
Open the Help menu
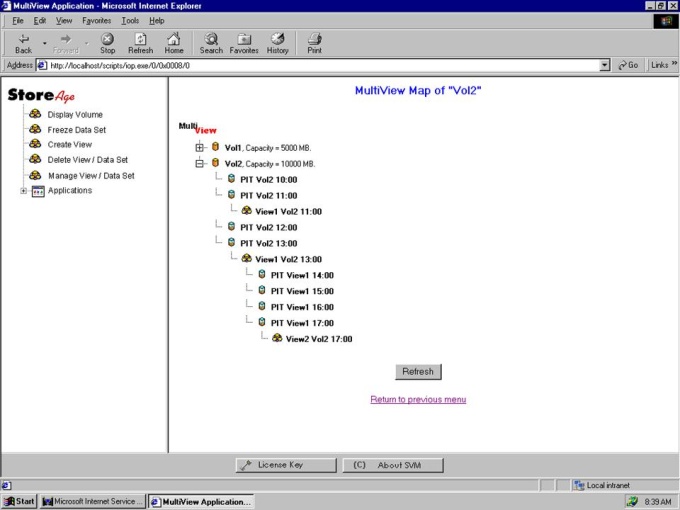(157, 20)
